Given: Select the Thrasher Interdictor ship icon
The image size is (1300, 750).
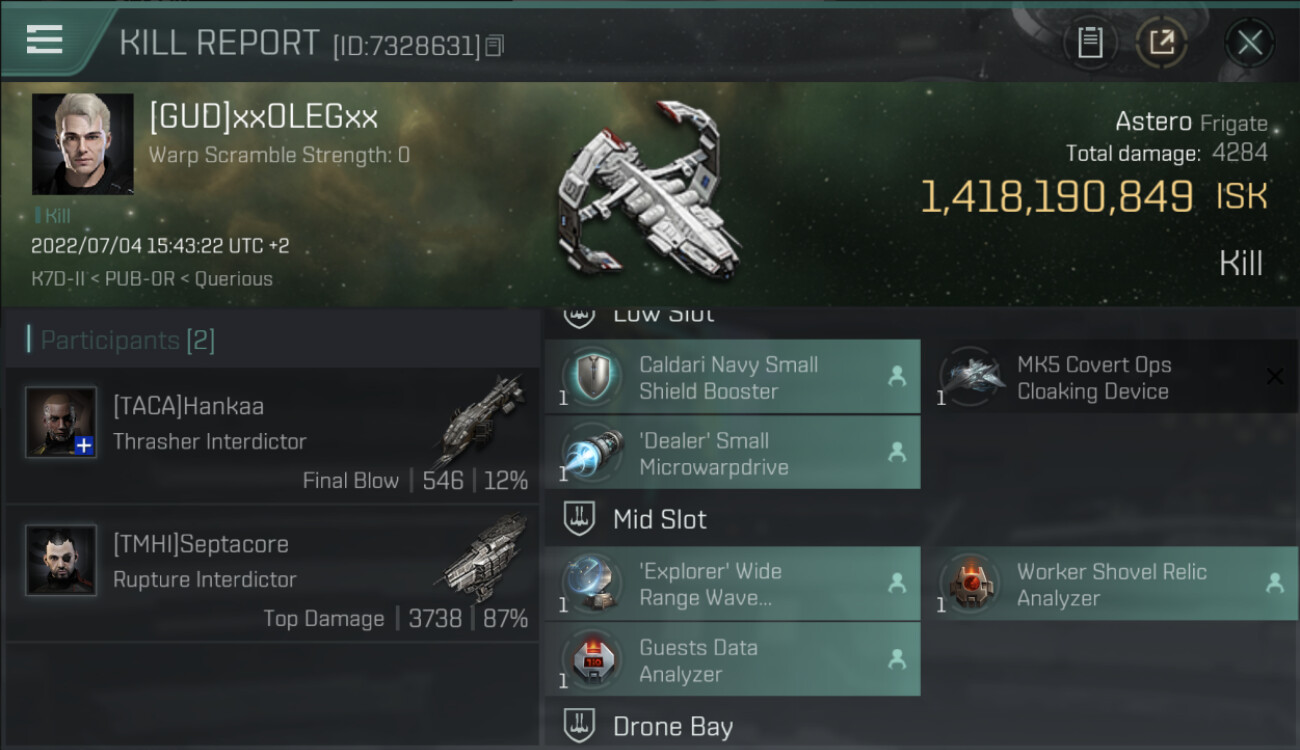Looking at the screenshot, I should (x=481, y=422).
